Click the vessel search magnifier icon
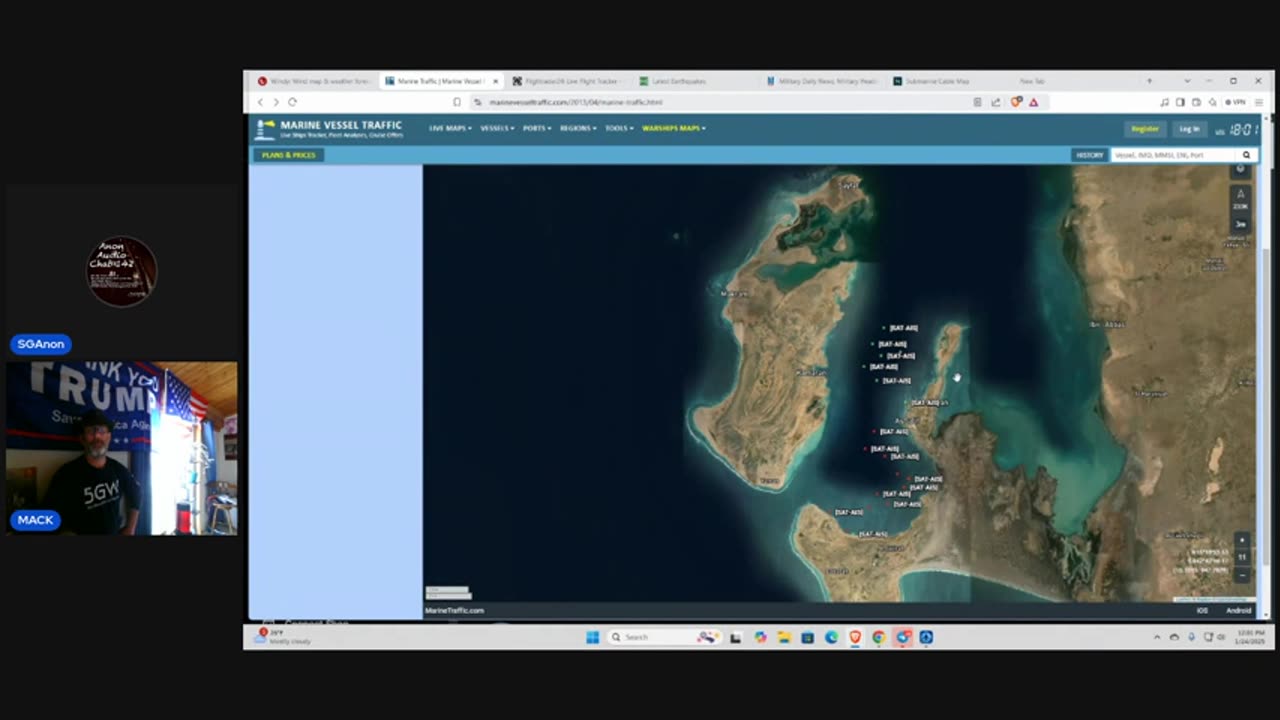This screenshot has height=720, width=1280. [x=1246, y=155]
